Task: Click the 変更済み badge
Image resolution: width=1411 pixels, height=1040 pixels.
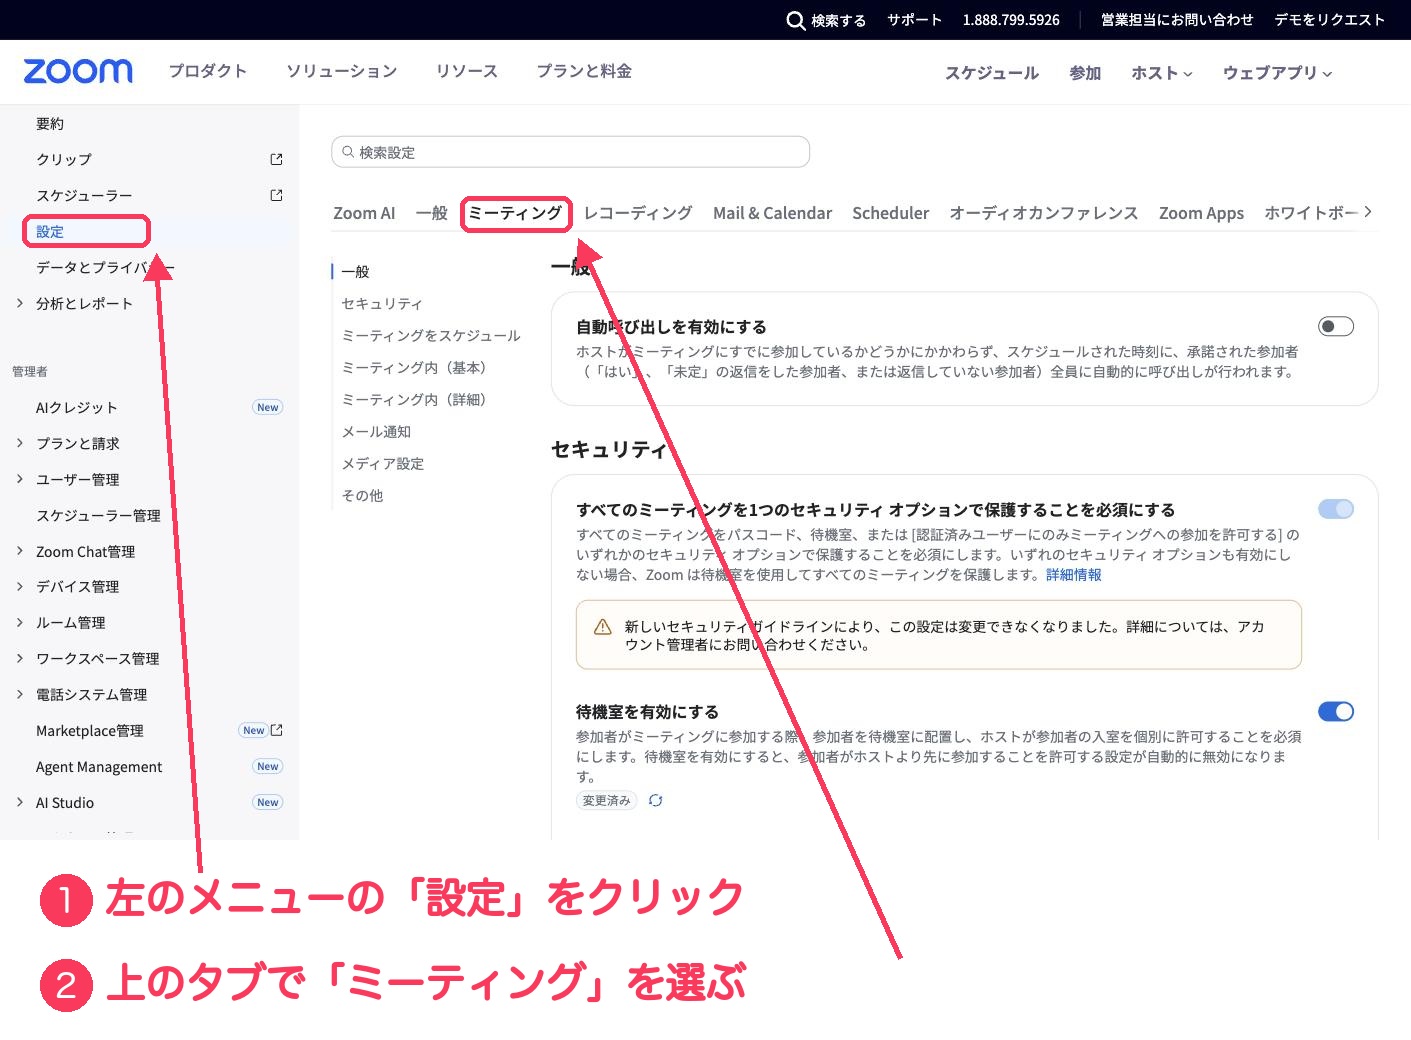Action: tap(607, 800)
